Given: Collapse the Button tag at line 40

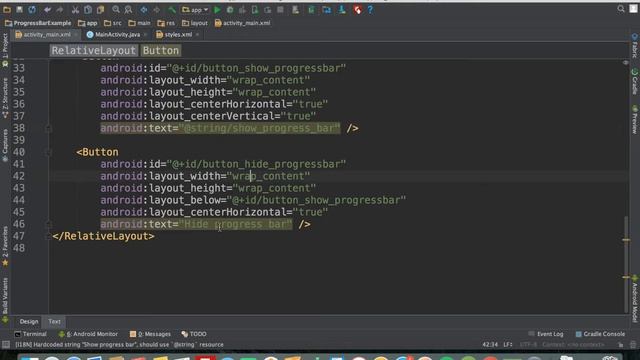Looking at the screenshot, I should 48,152.
